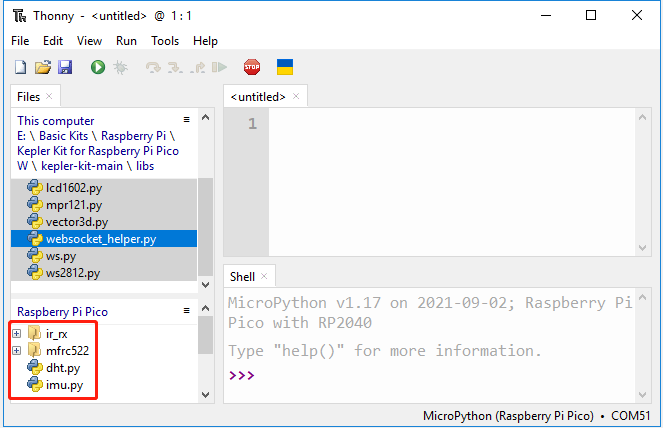Click the Pico files scrollbar thumb

click(205, 335)
